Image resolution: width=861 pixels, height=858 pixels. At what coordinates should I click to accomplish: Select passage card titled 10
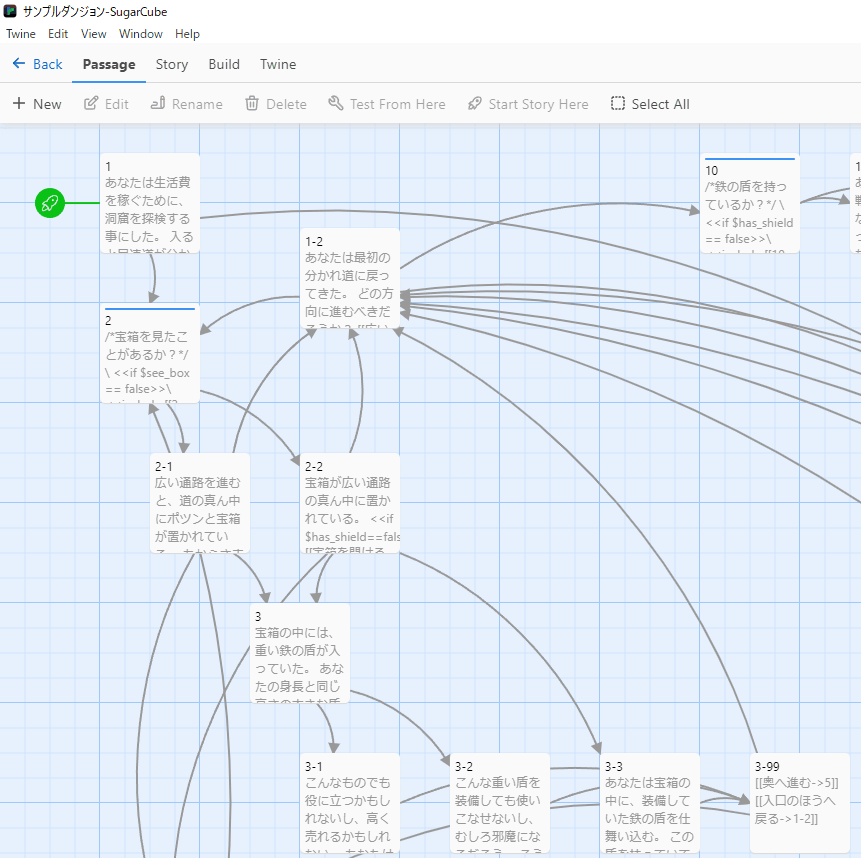(750, 203)
